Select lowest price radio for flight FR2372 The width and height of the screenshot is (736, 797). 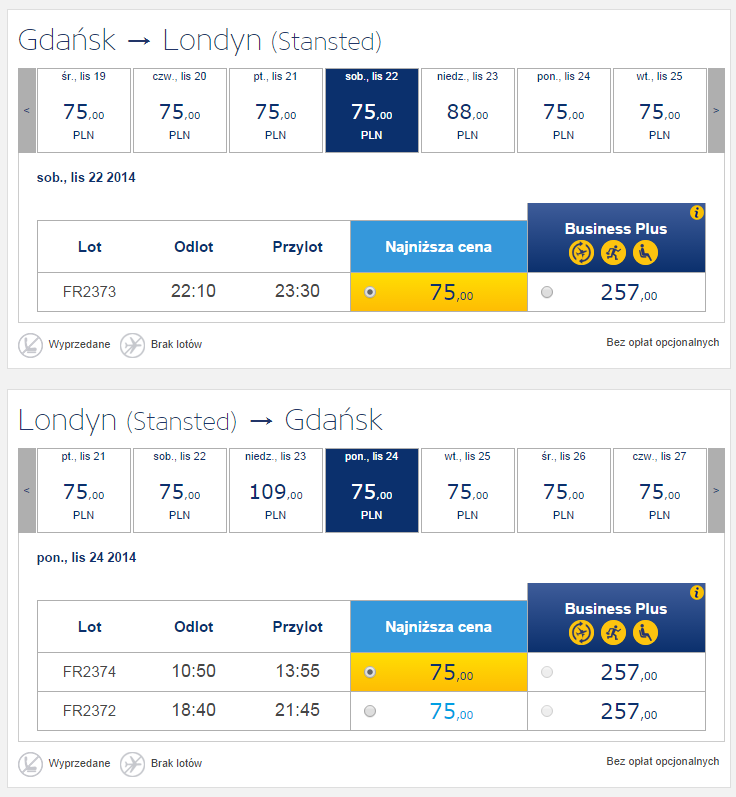click(x=370, y=711)
